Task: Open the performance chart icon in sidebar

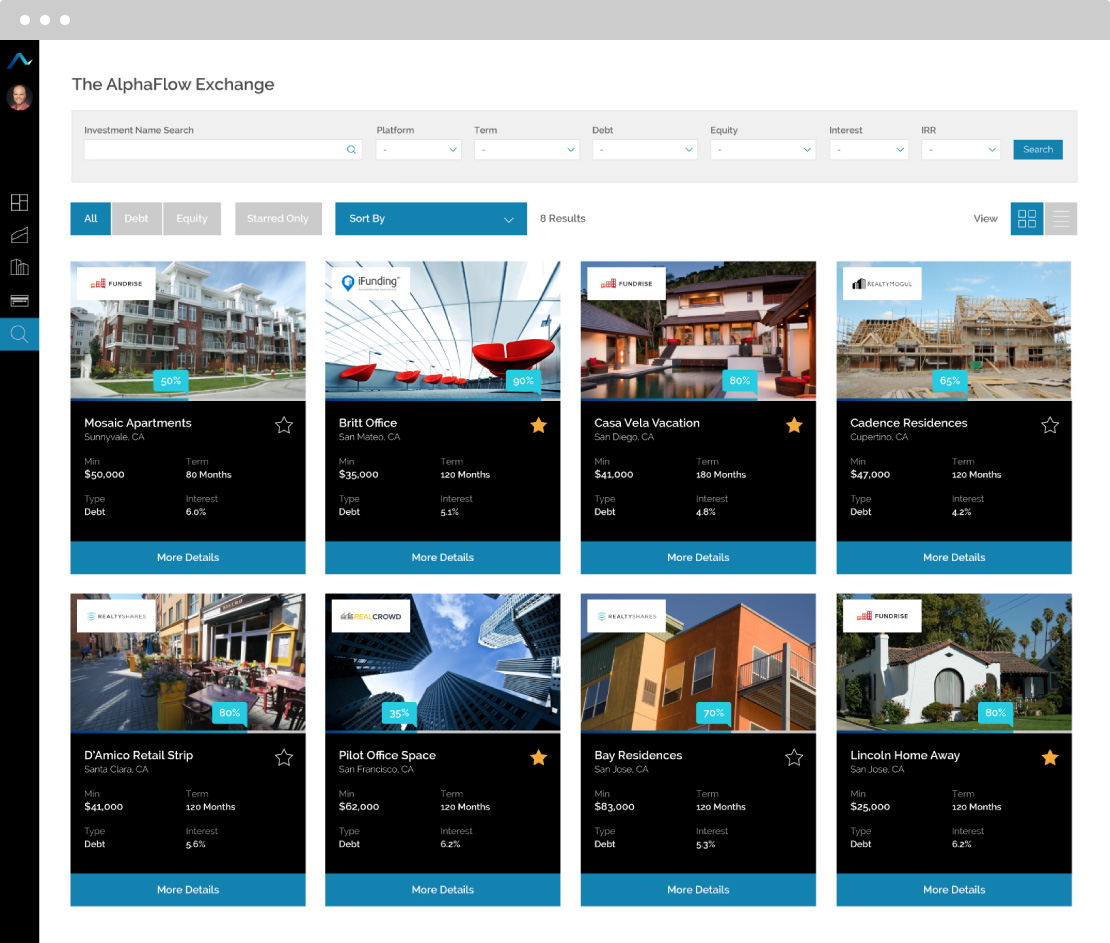Action: tap(19, 234)
